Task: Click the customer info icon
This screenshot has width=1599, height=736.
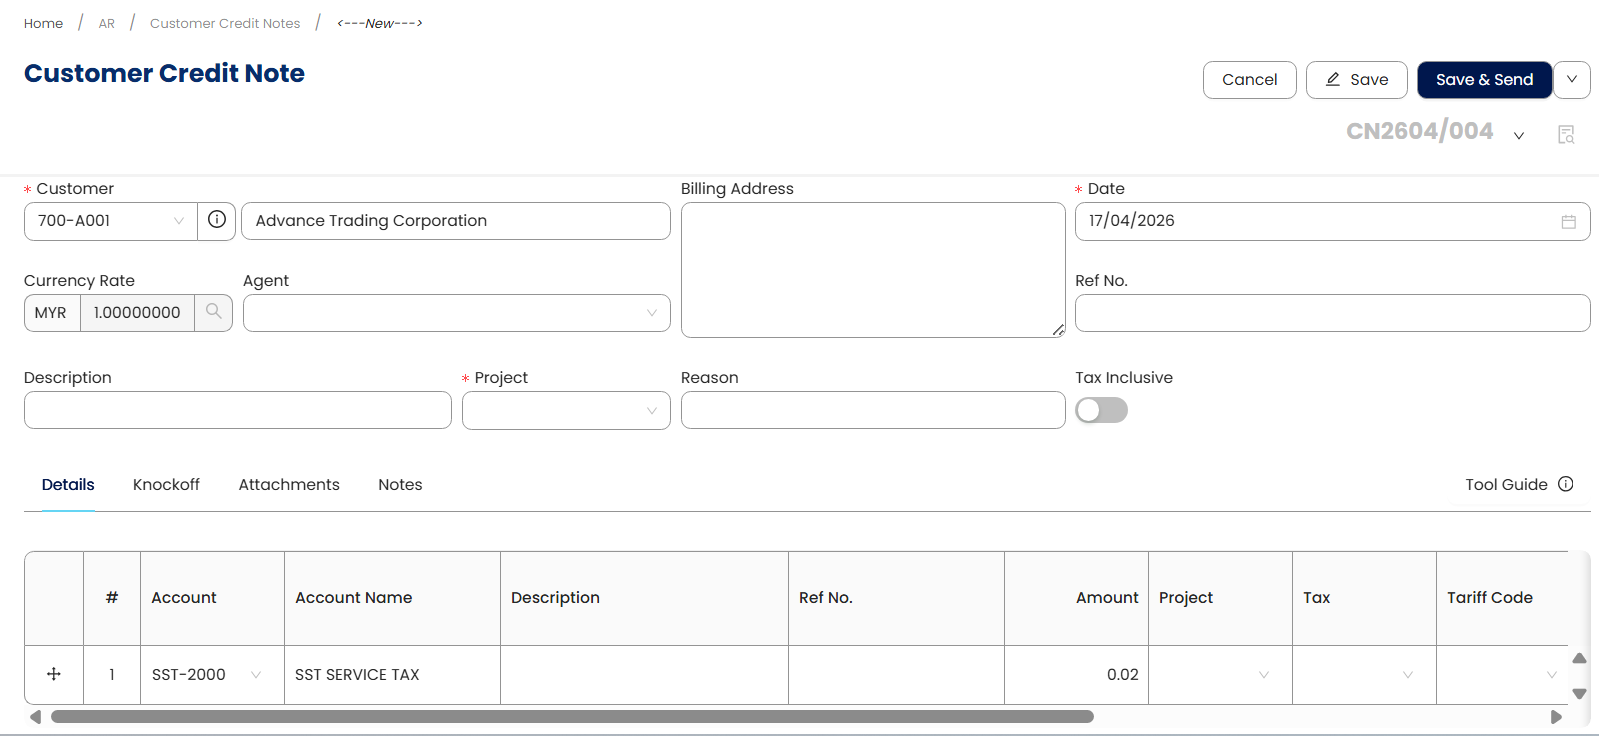Action: coord(216,220)
